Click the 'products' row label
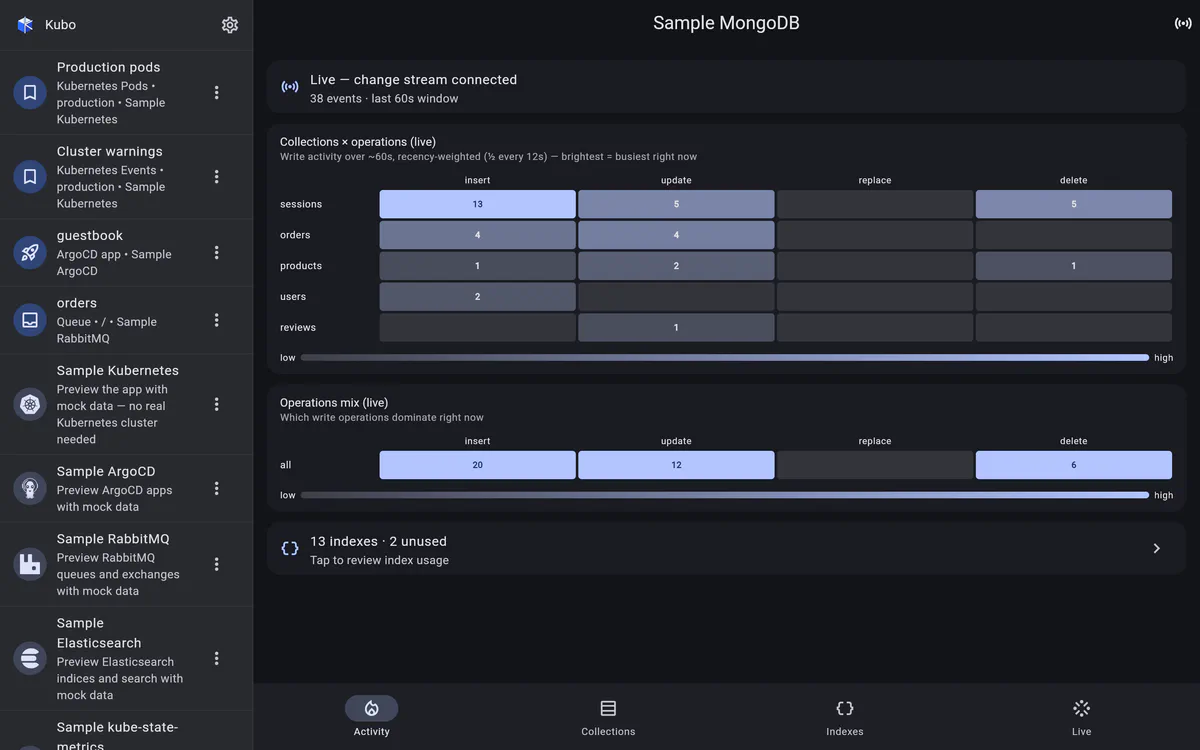Screen dimensions: 1200x750 [x=301, y=266]
